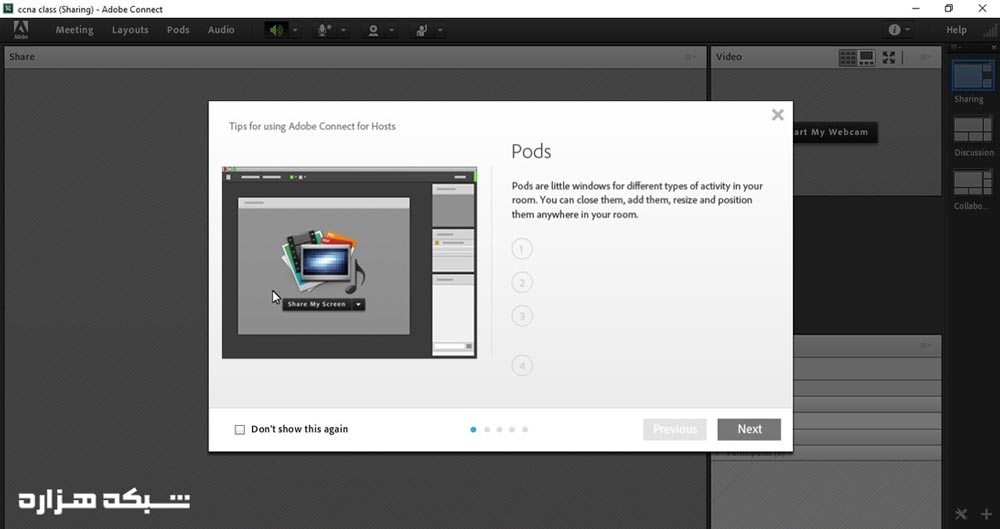Switch Video pod to grid view
Image resolution: width=1000 pixels, height=529 pixels.
(848, 57)
